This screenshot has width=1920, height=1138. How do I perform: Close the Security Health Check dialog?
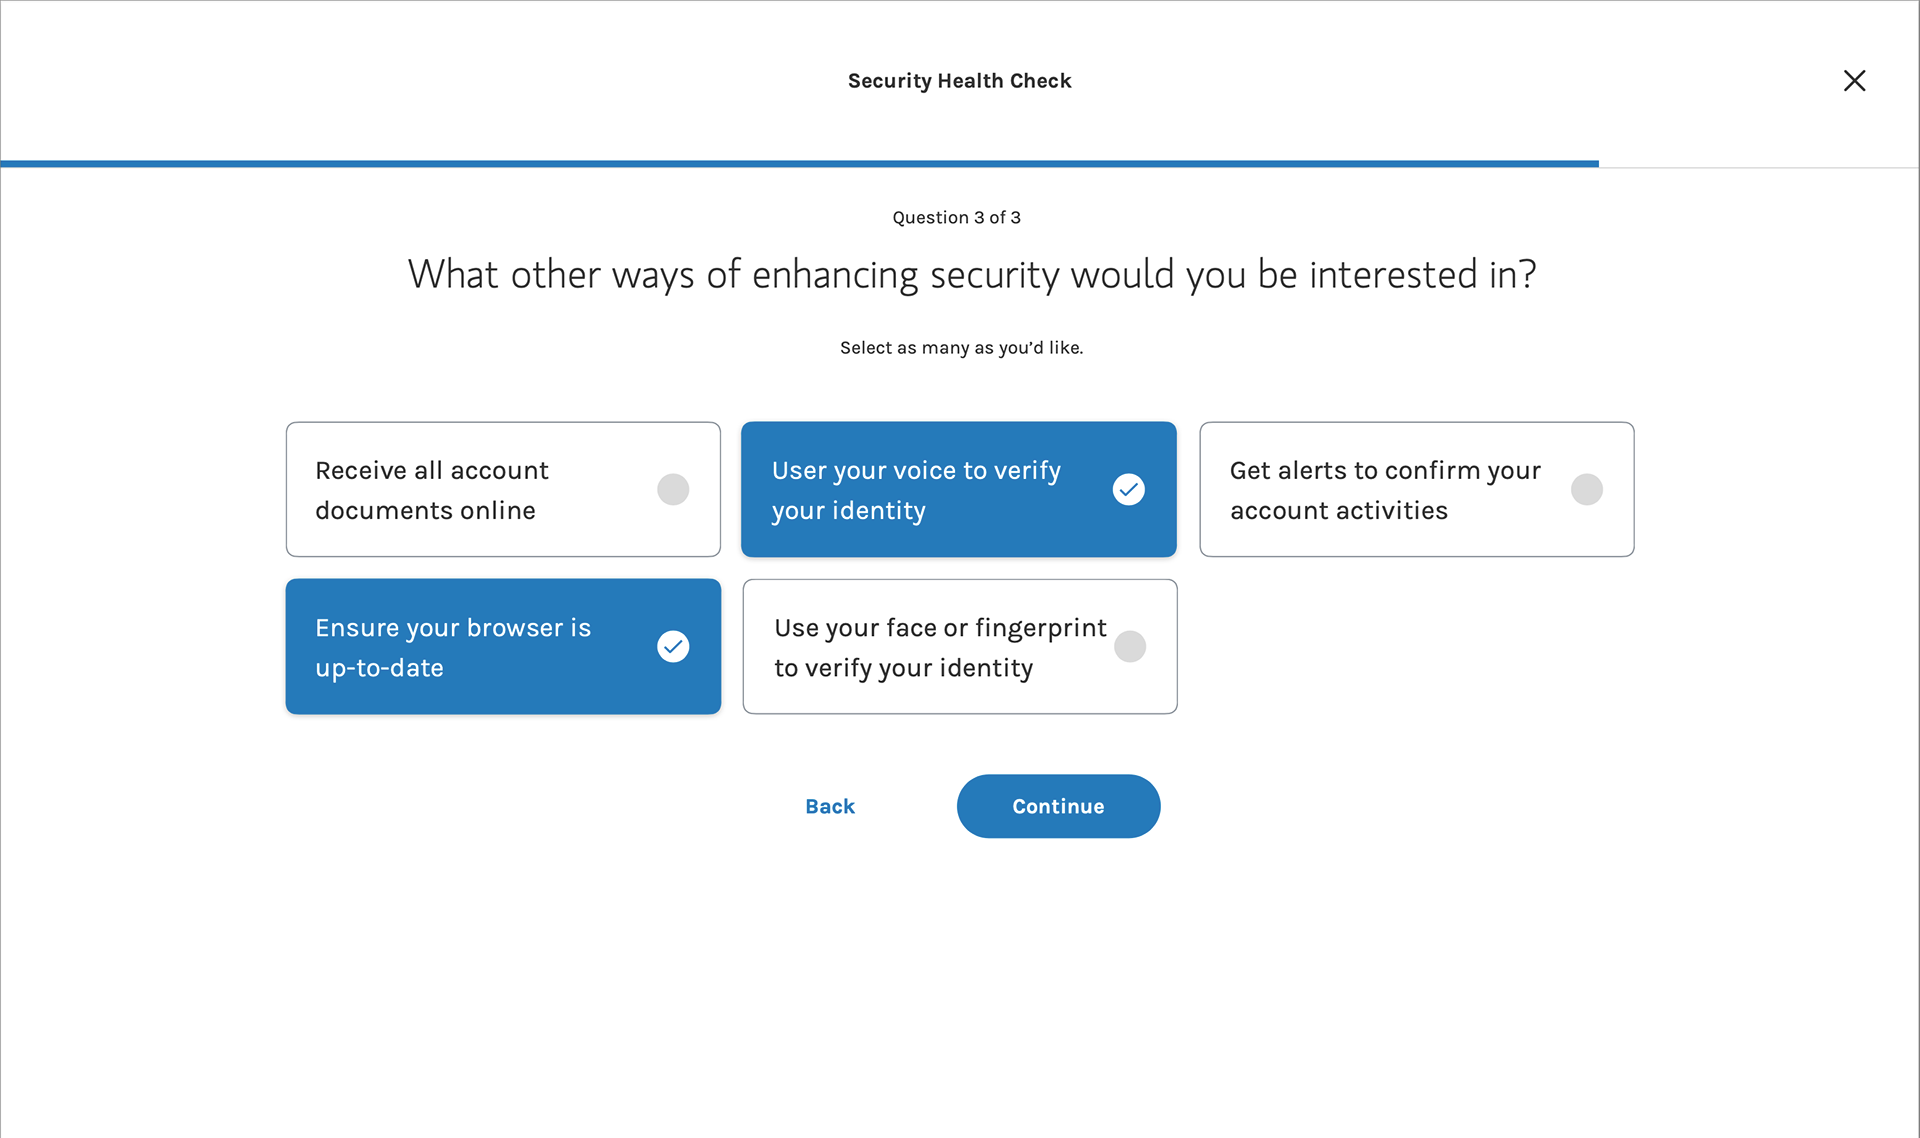pos(1854,81)
